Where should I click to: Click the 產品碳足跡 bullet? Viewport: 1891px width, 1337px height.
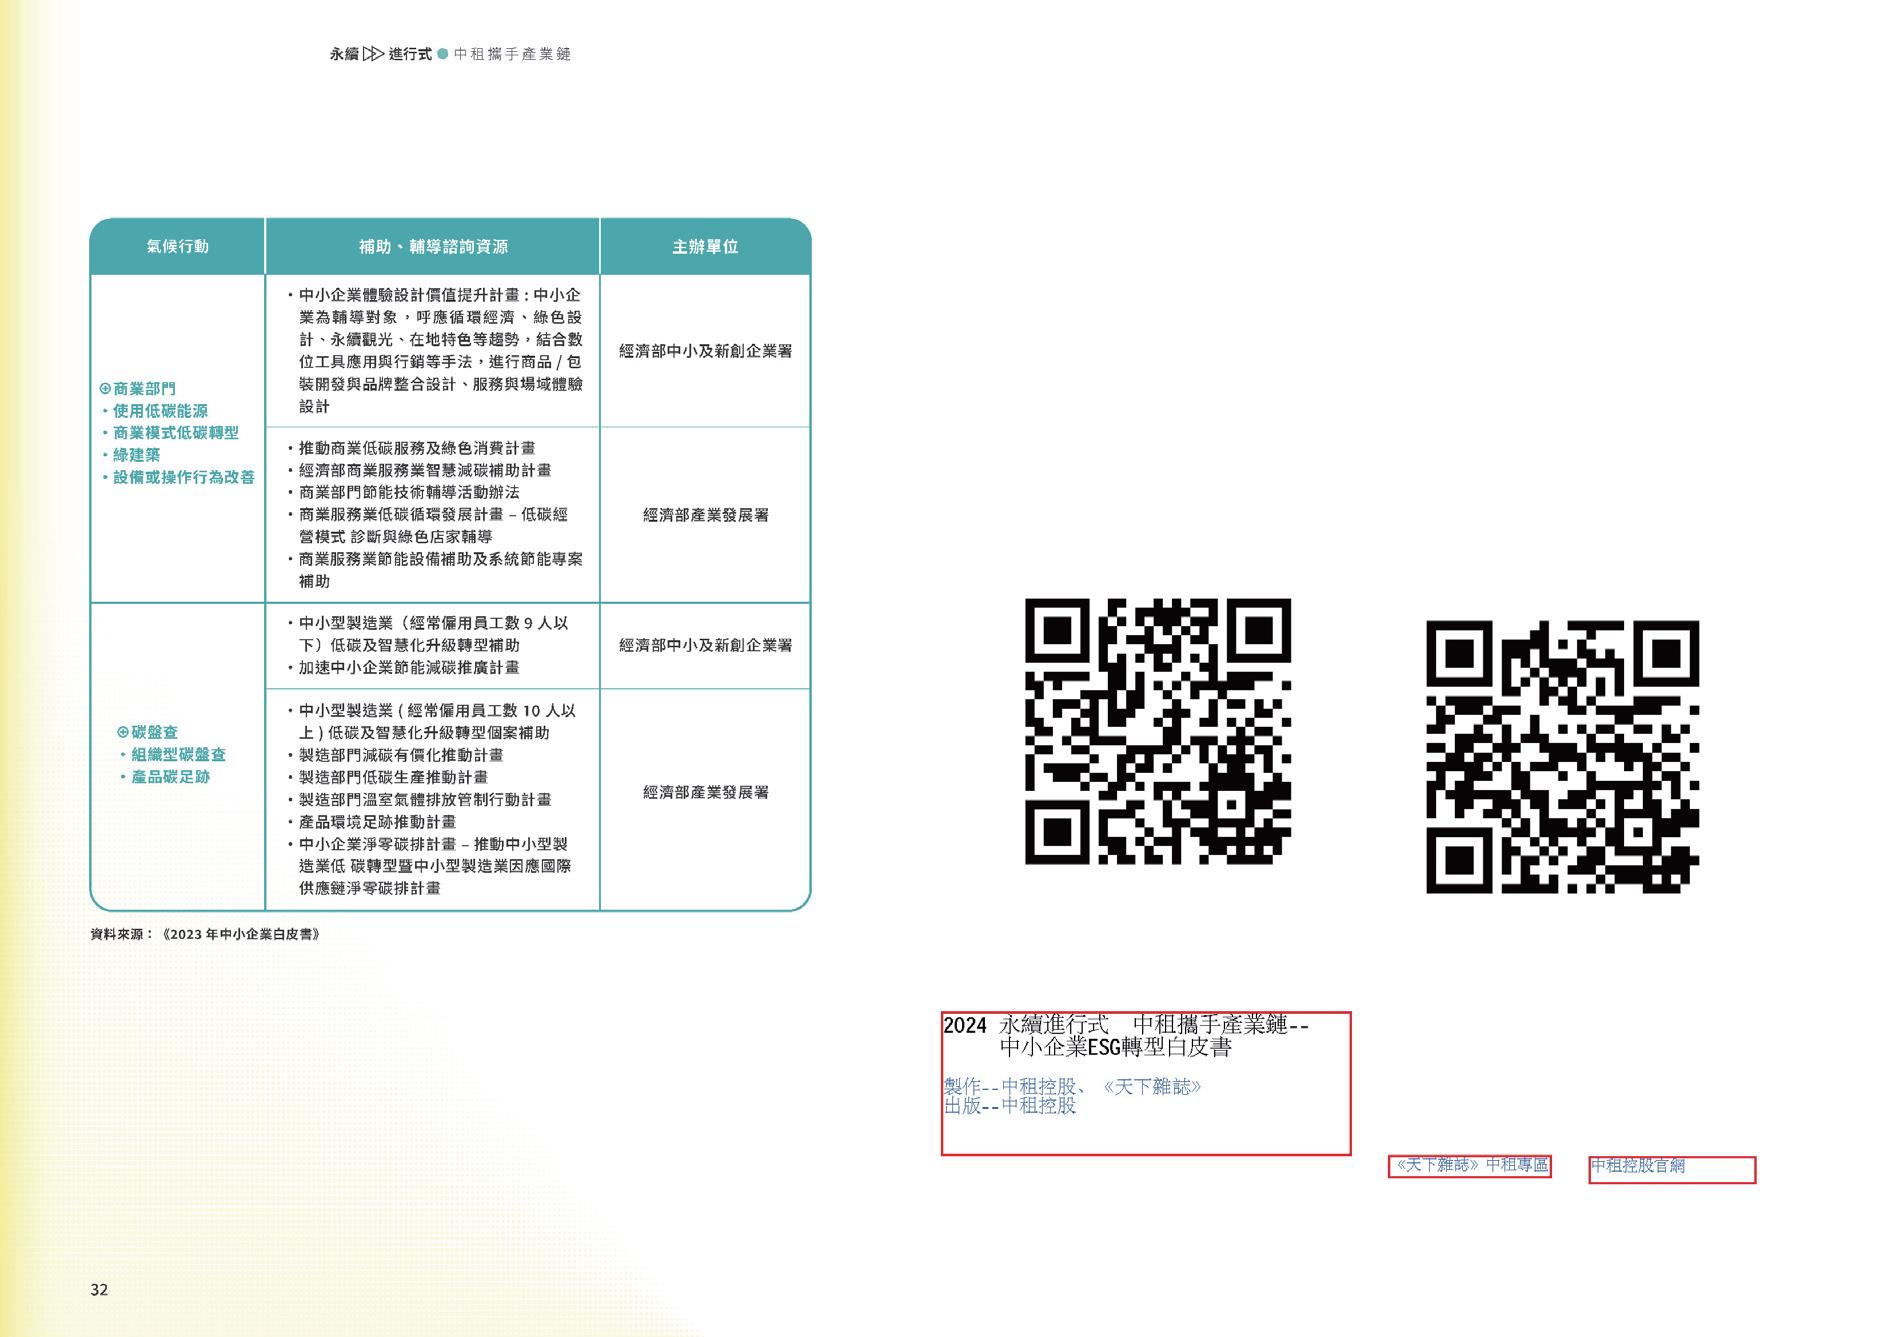pos(165,777)
